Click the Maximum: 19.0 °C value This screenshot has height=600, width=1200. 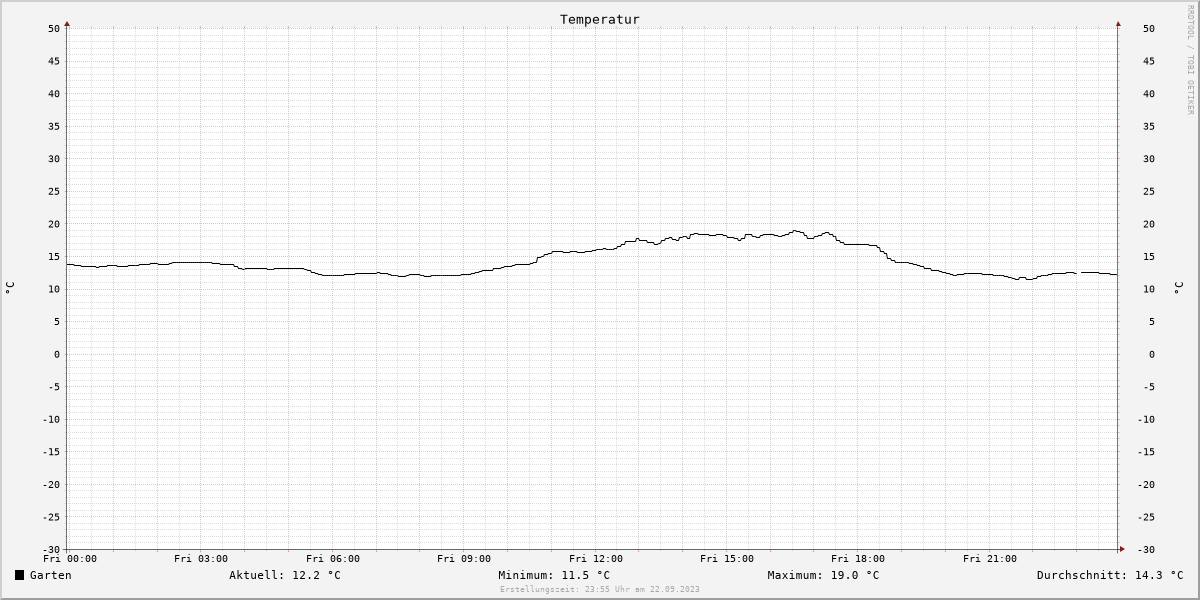pyautogui.click(x=823, y=575)
